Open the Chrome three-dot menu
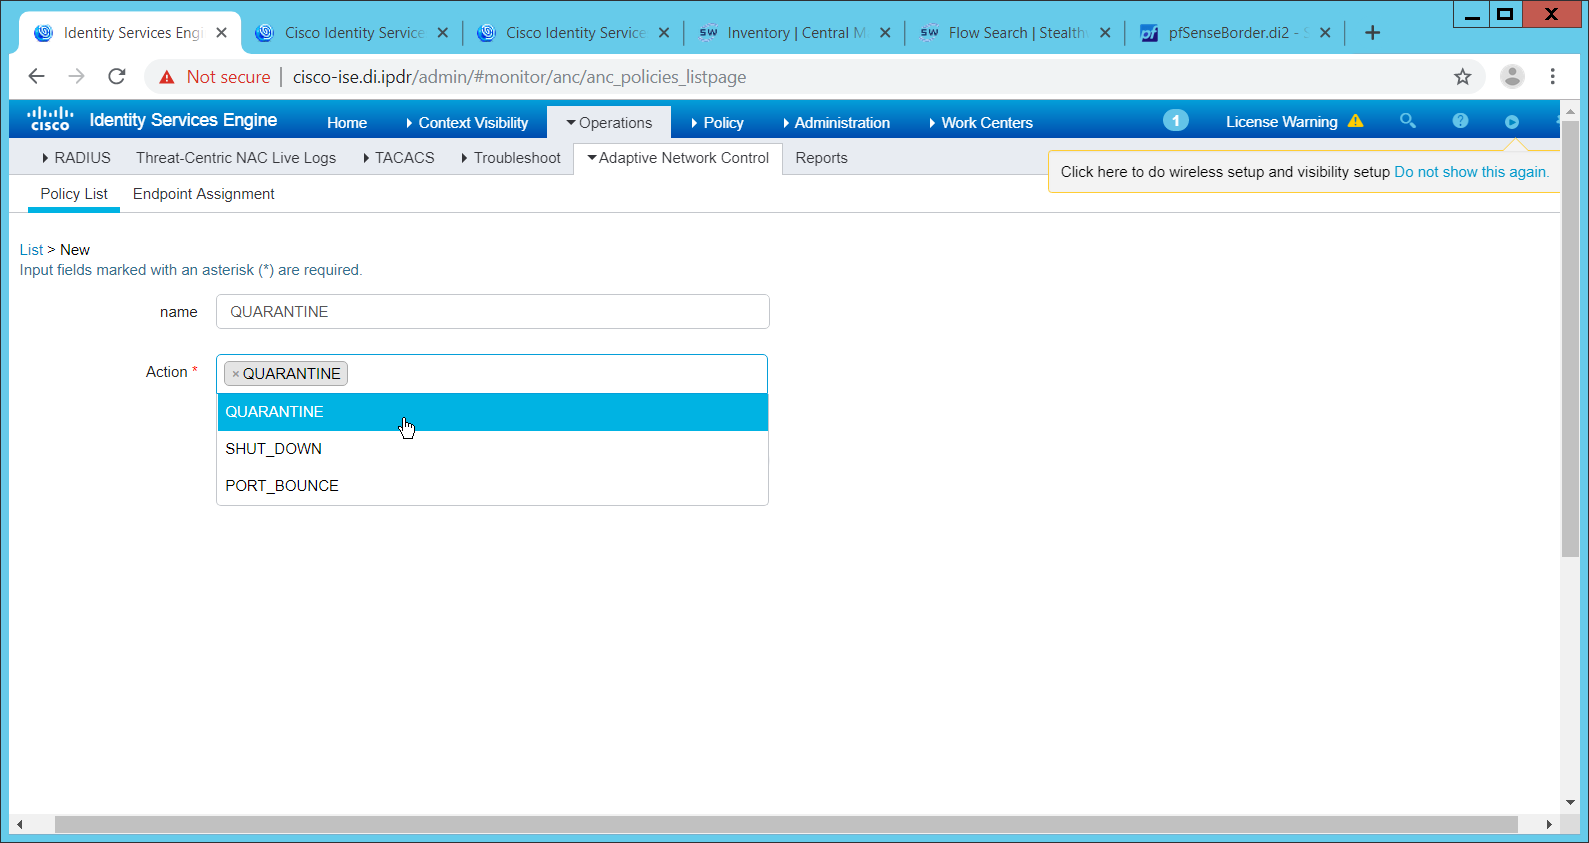 1552,77
